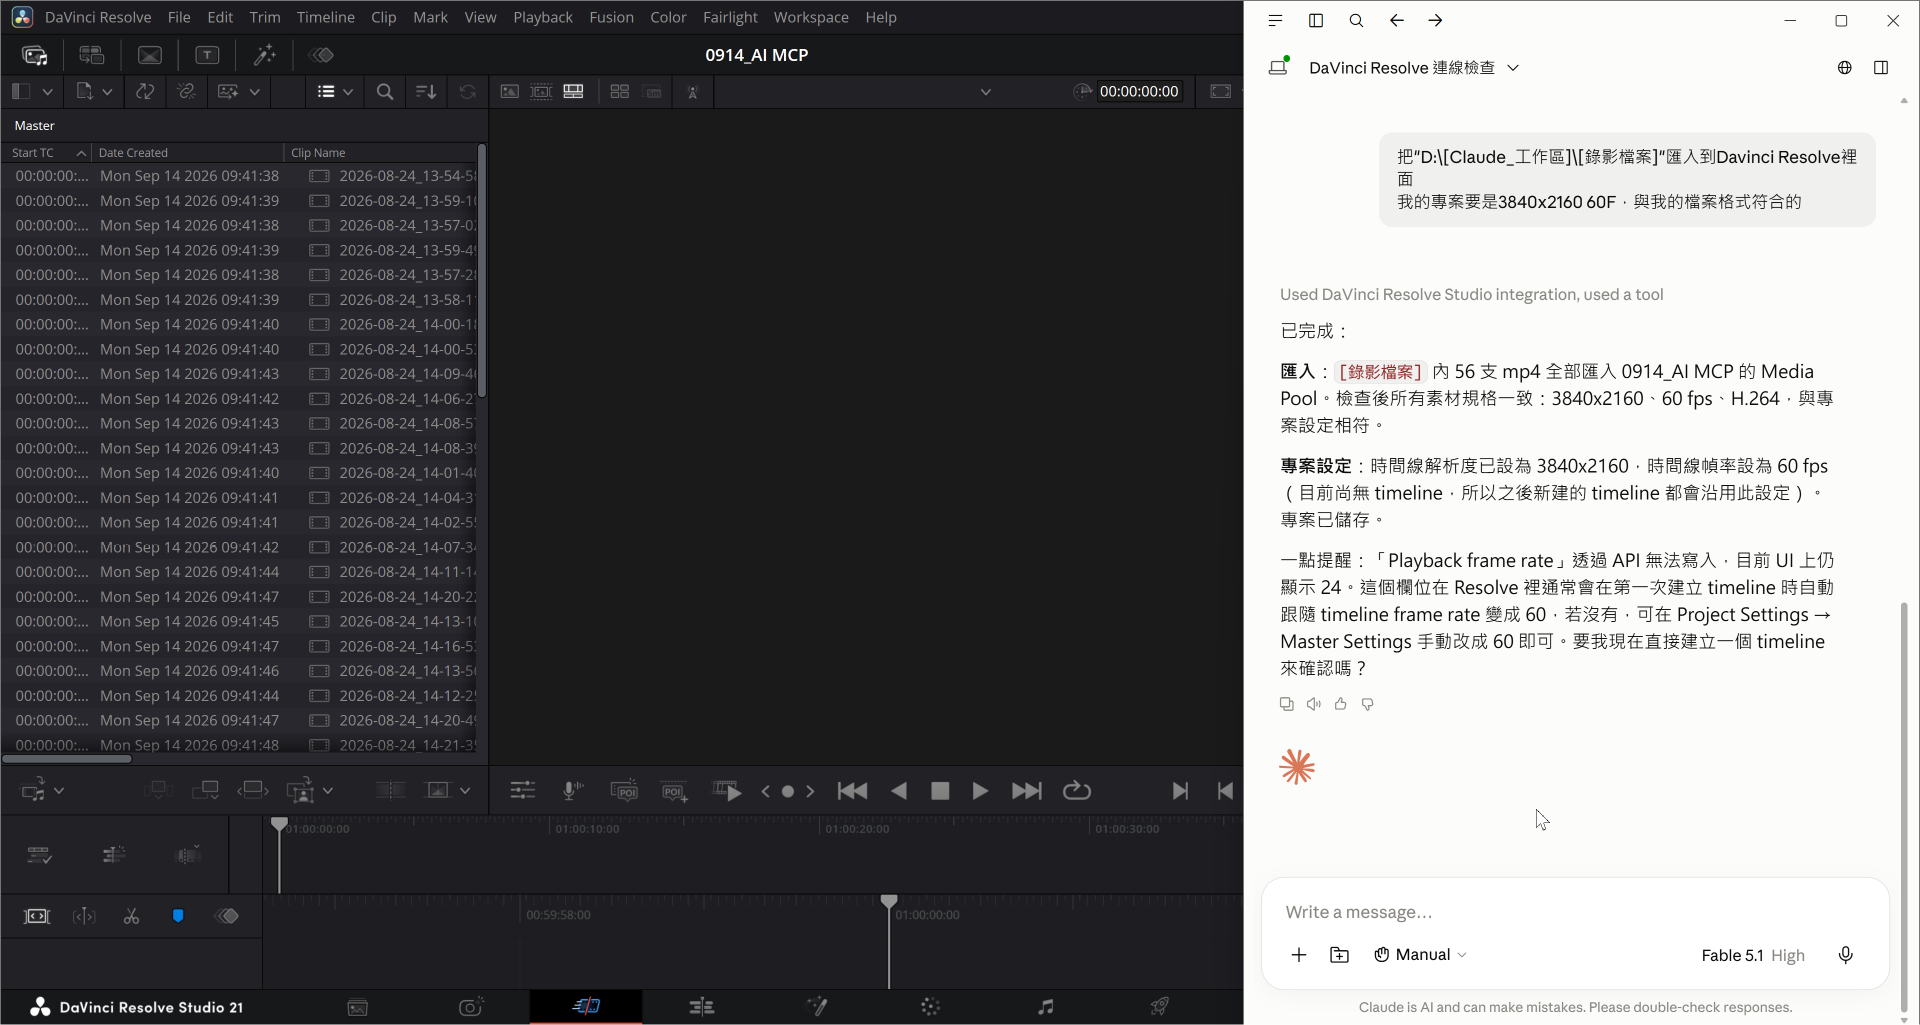The height and width of the screenshot is (1025, 1920).
Task: Open the Fairlight menu
Action: tap(730, 17)
